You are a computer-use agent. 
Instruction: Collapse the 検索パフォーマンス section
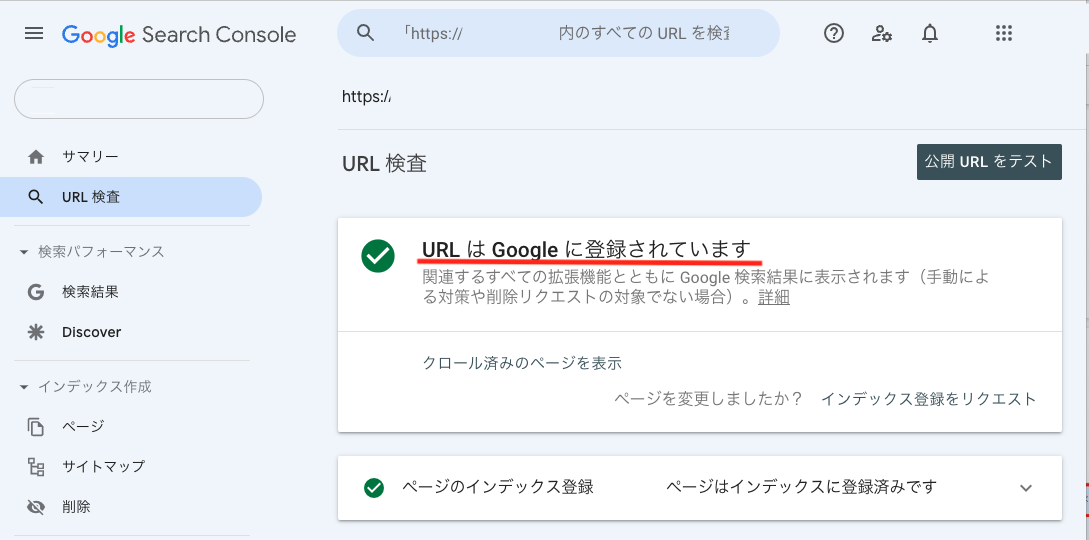(24, 252)
